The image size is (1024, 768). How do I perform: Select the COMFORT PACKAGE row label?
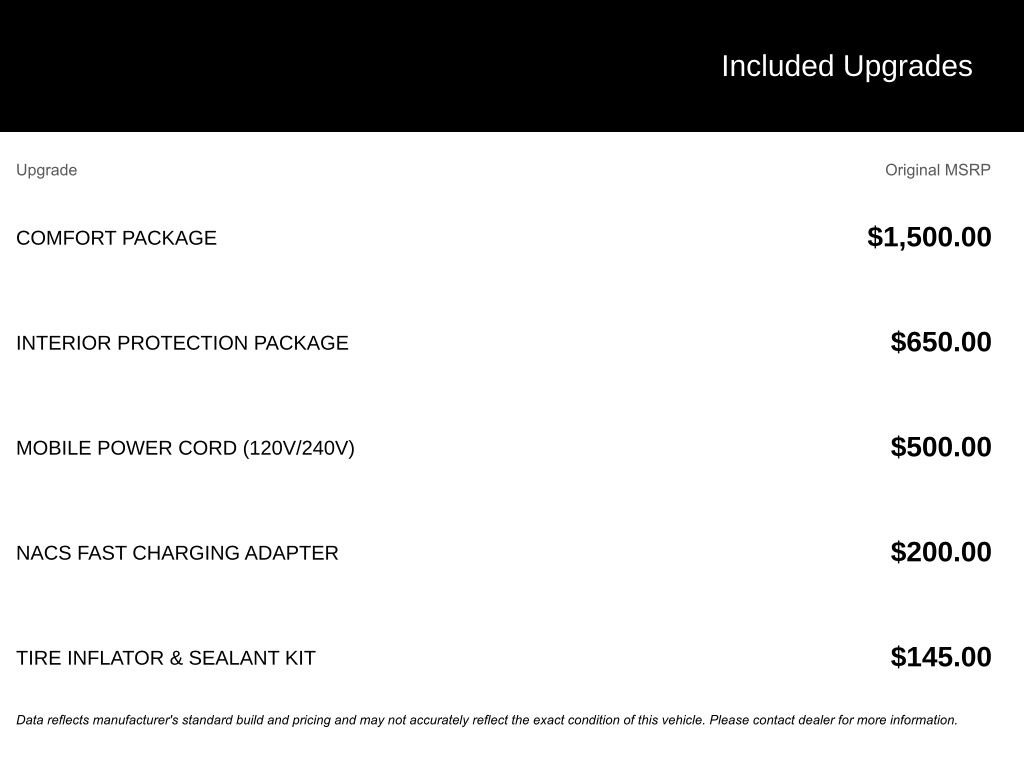[x=116, y=238]
